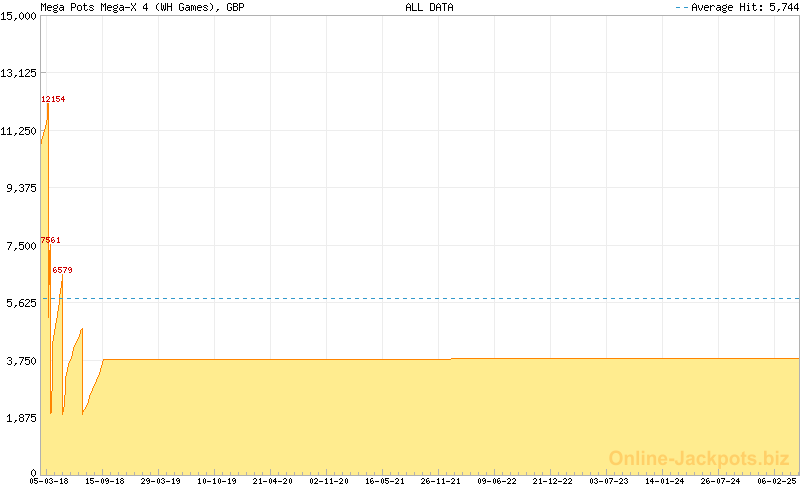Select the 26-11-21 date label
This screenshot has height=490, width=800.
(x=440, y=481)
